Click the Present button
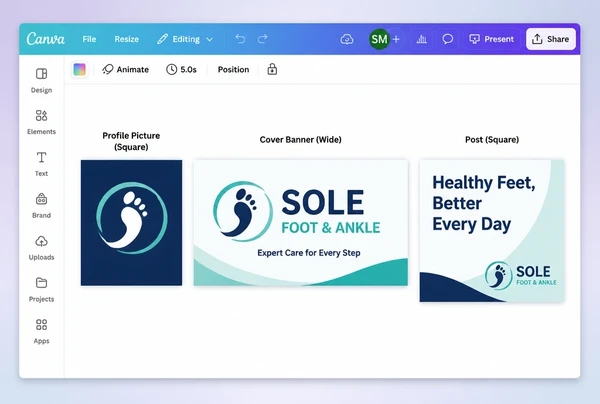Image resolution: width=600 pixels, height=404 pixels. pos(492,39)
